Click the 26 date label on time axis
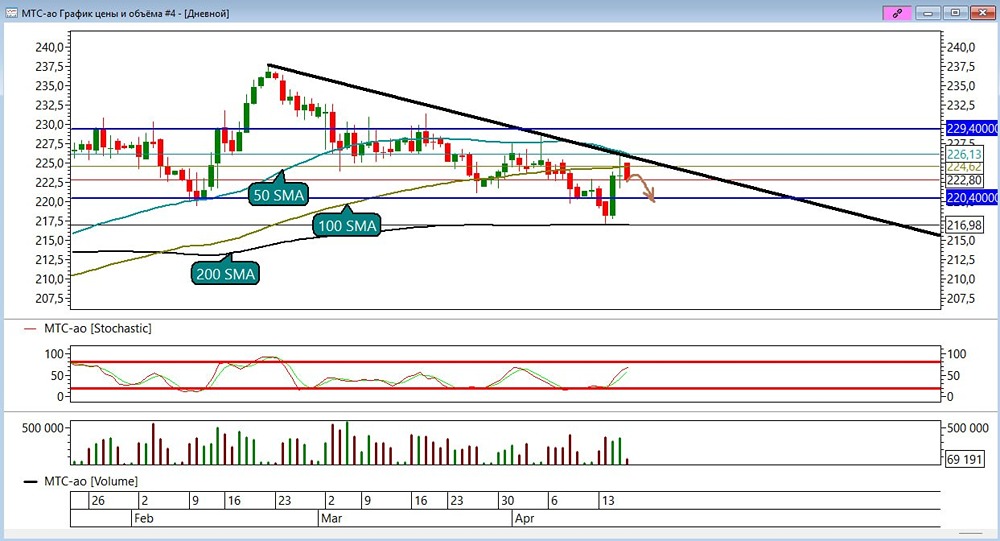 [98, 501]
